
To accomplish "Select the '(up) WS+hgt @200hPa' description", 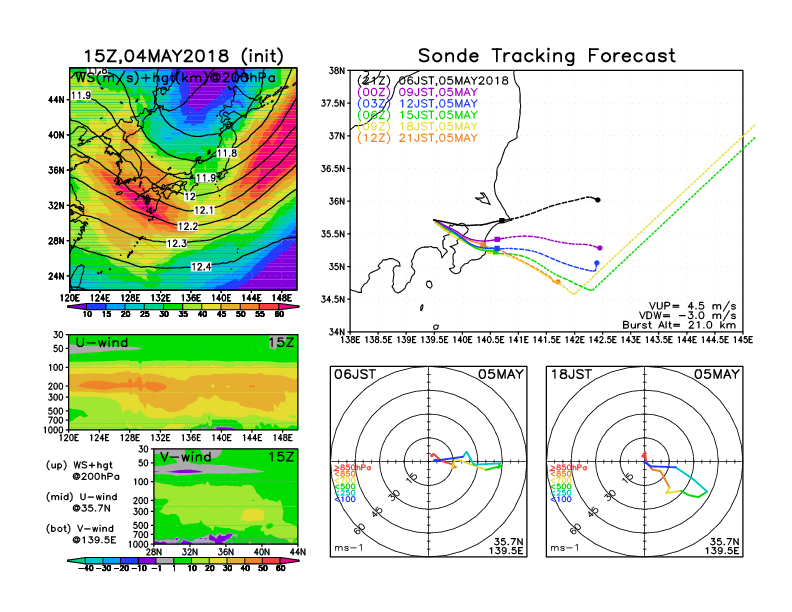I will click(83, 471).
